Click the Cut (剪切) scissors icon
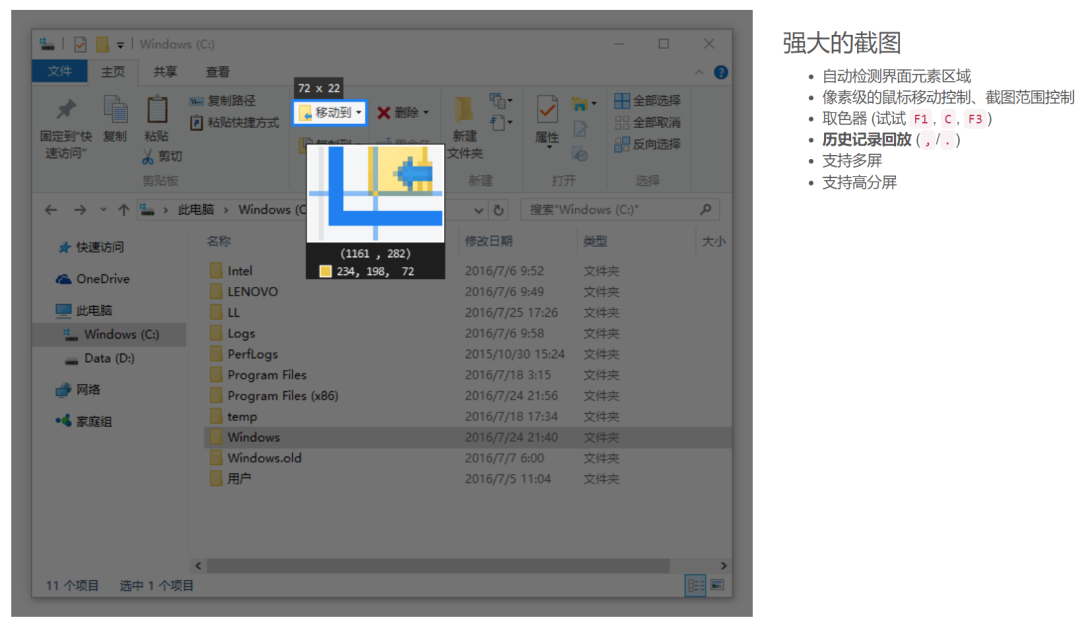 coord(147,157)
